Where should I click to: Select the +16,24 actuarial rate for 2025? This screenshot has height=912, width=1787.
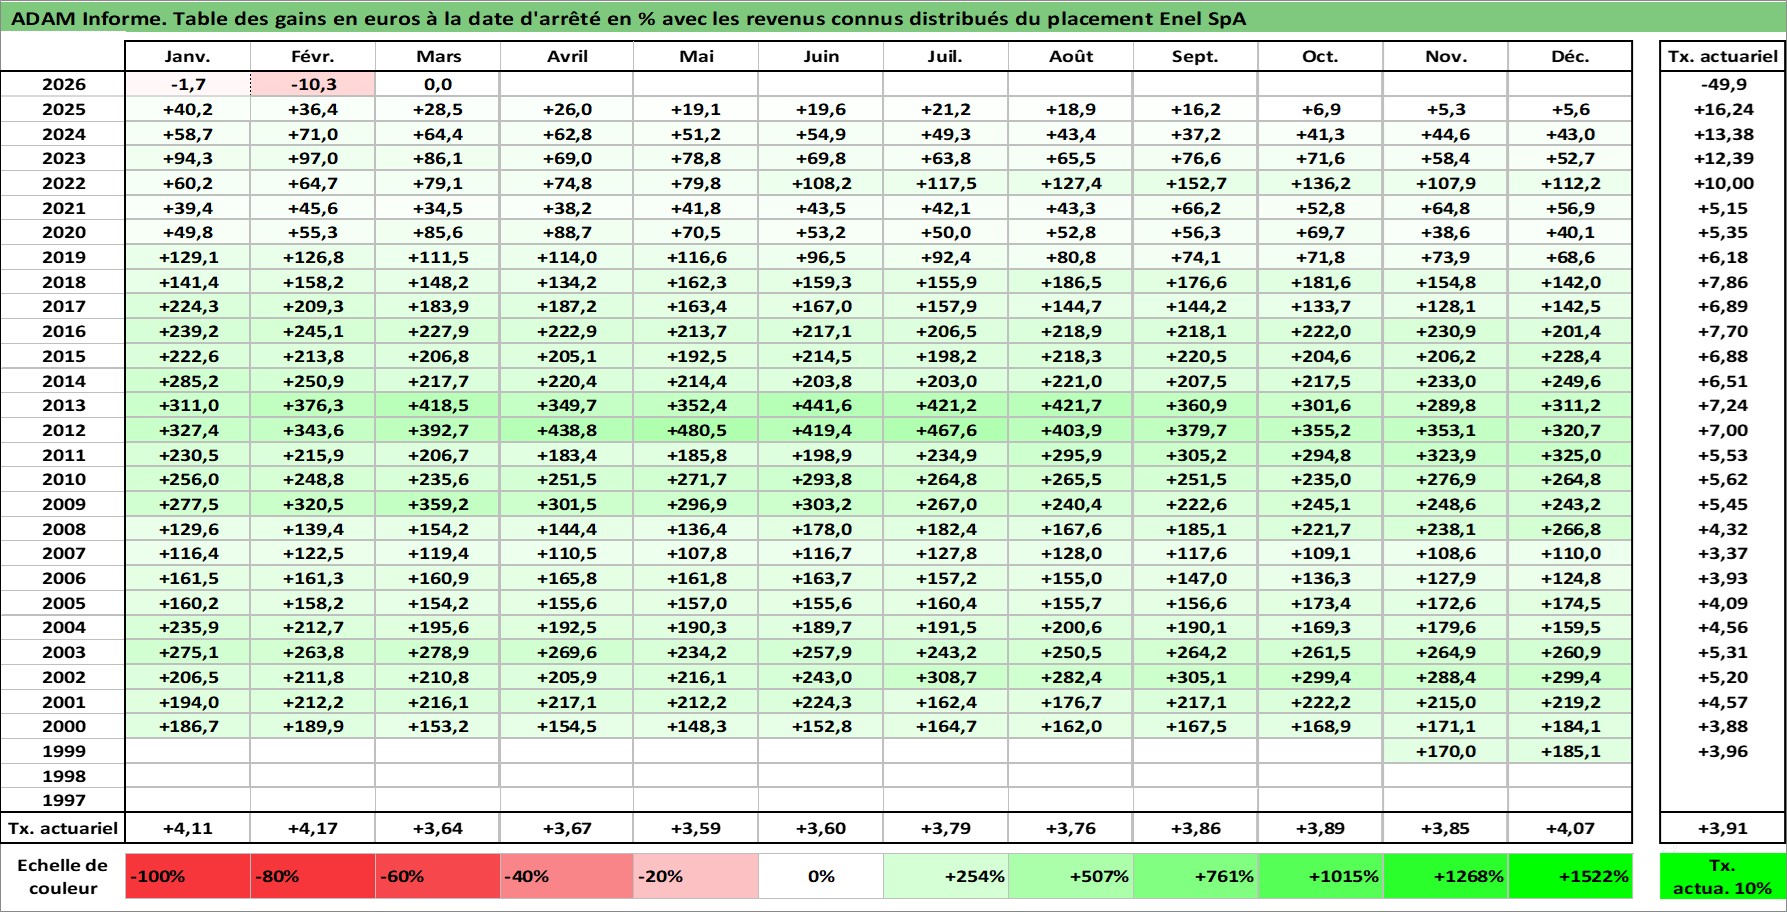click(x=1722, y=110)
